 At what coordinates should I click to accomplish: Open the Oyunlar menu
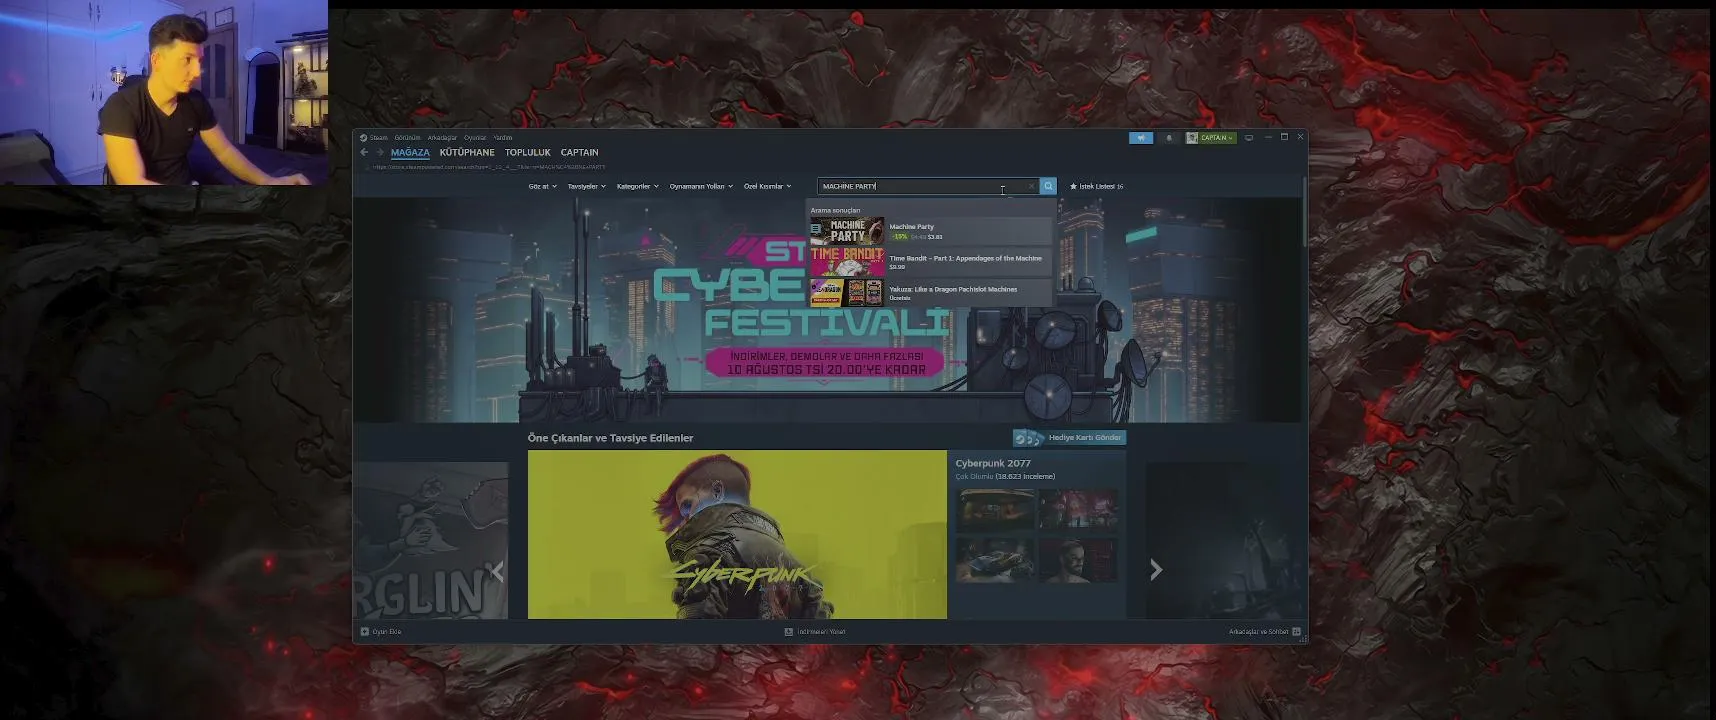point(475,138)
